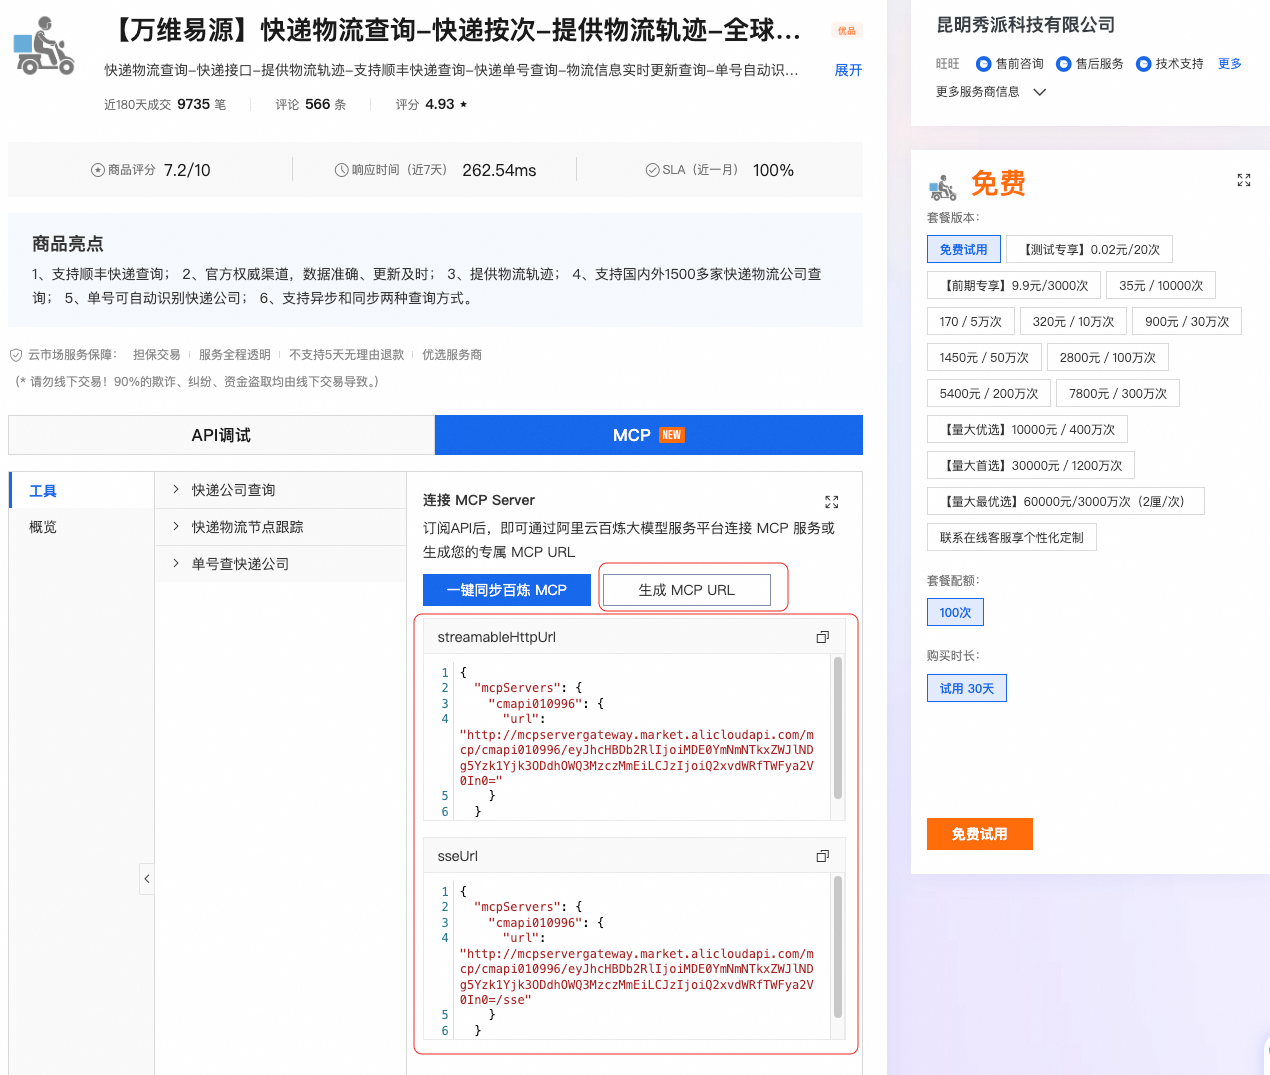Viewport: 1270px width, 1075px height.
Task: Click the 服务全程透明 guarantee label
Action: (235, 355)
